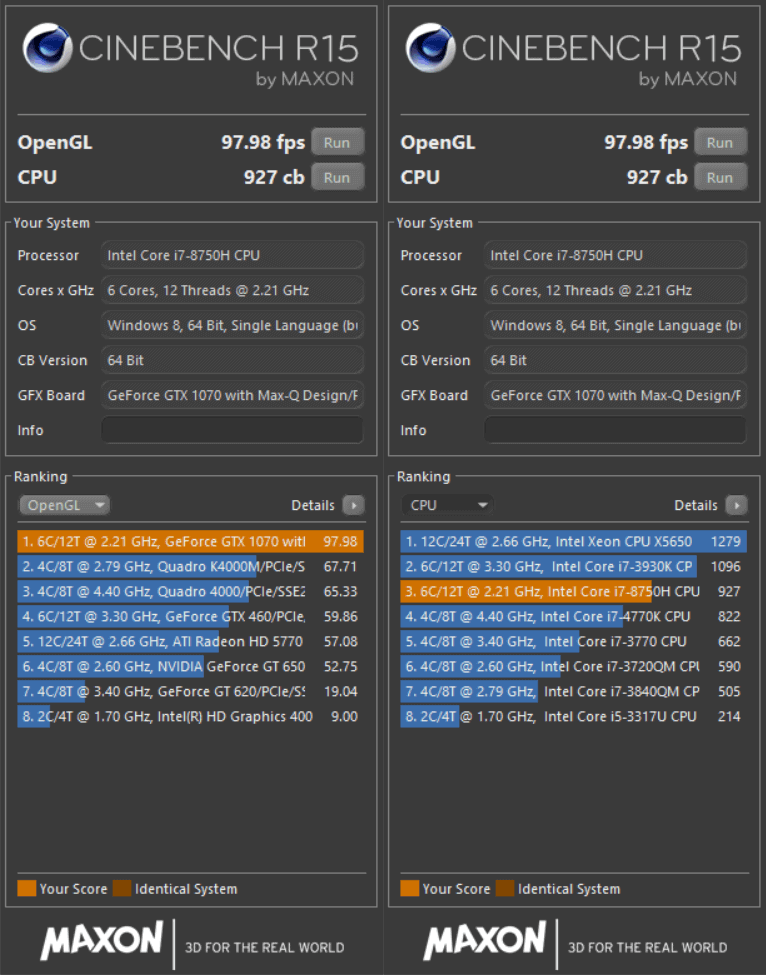Viewport: 766px width, 975px height.
Task: Click Cores x GHz field in right panel
Action: (x=616, y=290)
